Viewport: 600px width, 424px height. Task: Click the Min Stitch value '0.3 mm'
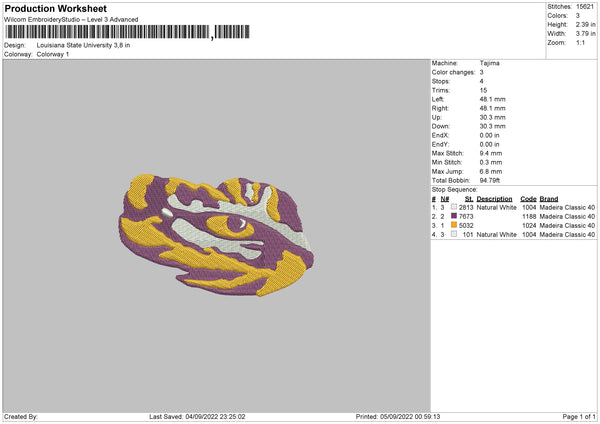[x=491, y=162]
